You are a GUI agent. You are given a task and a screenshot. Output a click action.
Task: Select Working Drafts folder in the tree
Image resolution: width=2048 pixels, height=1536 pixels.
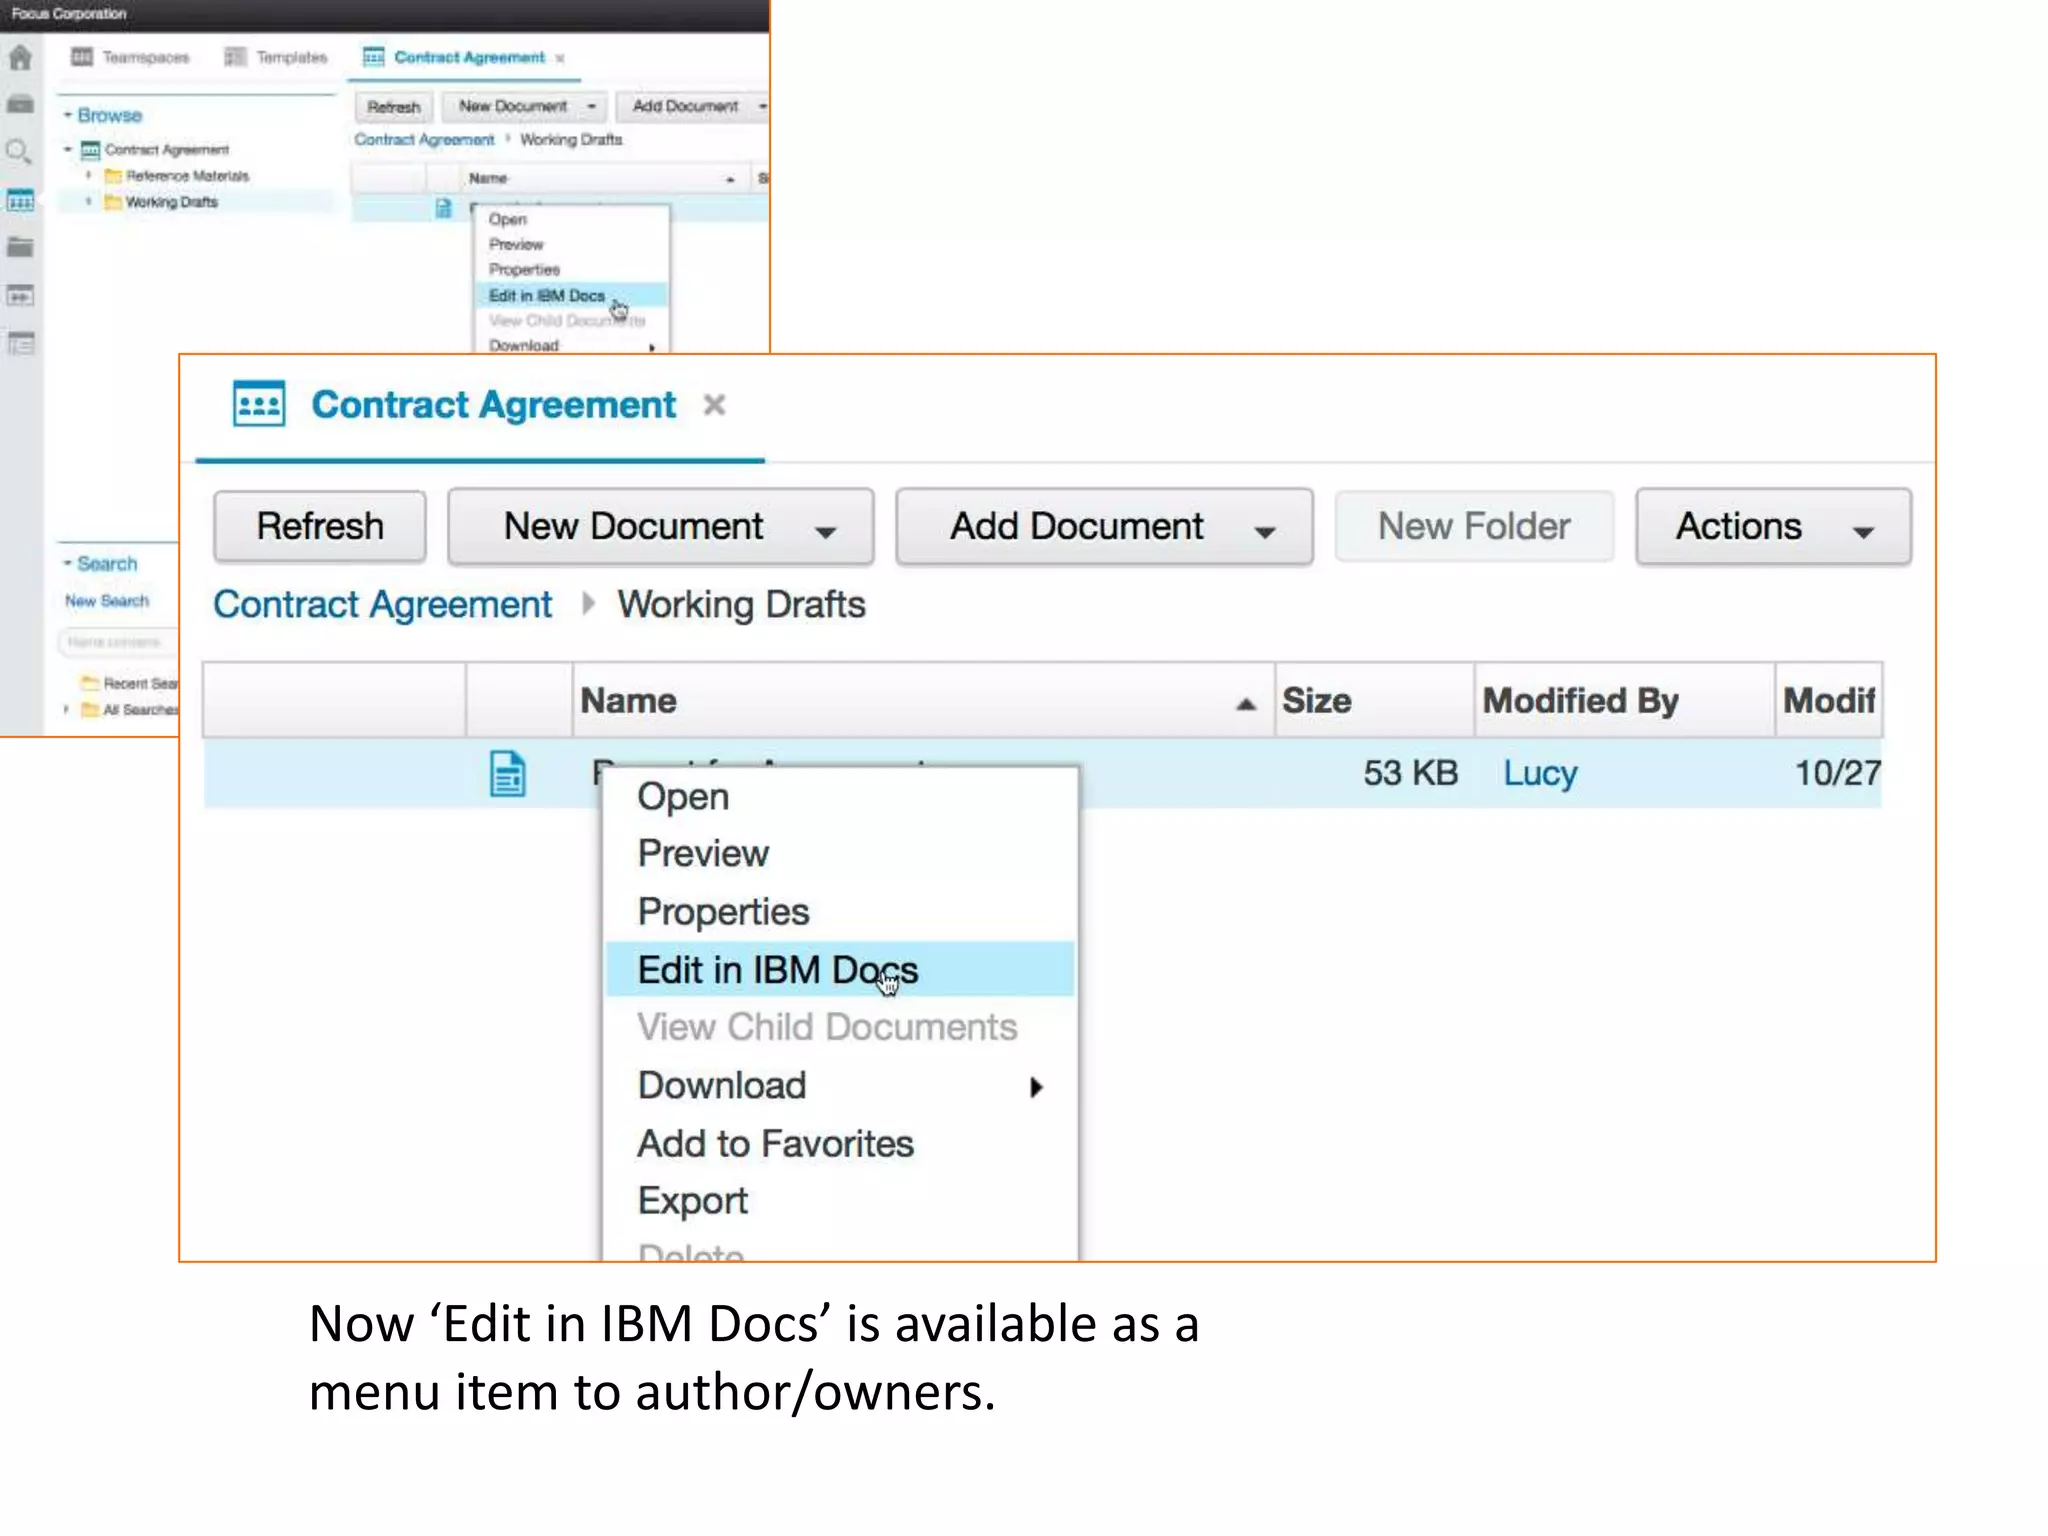(x=171, y=202)
